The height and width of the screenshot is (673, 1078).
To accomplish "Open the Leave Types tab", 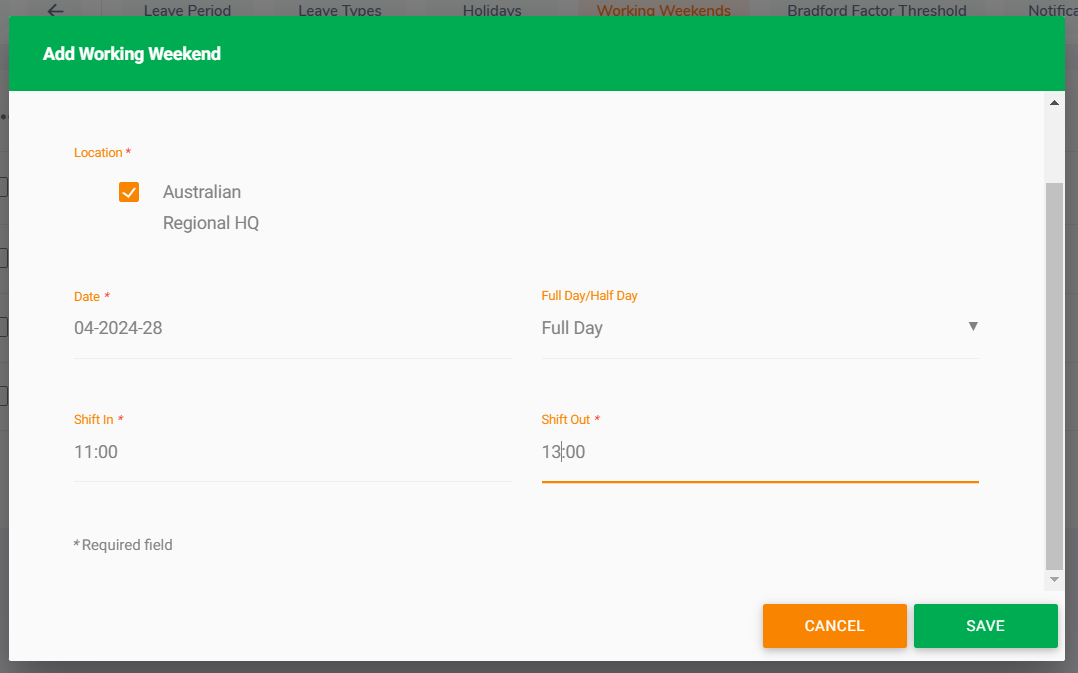I will [x=340, y=11].
